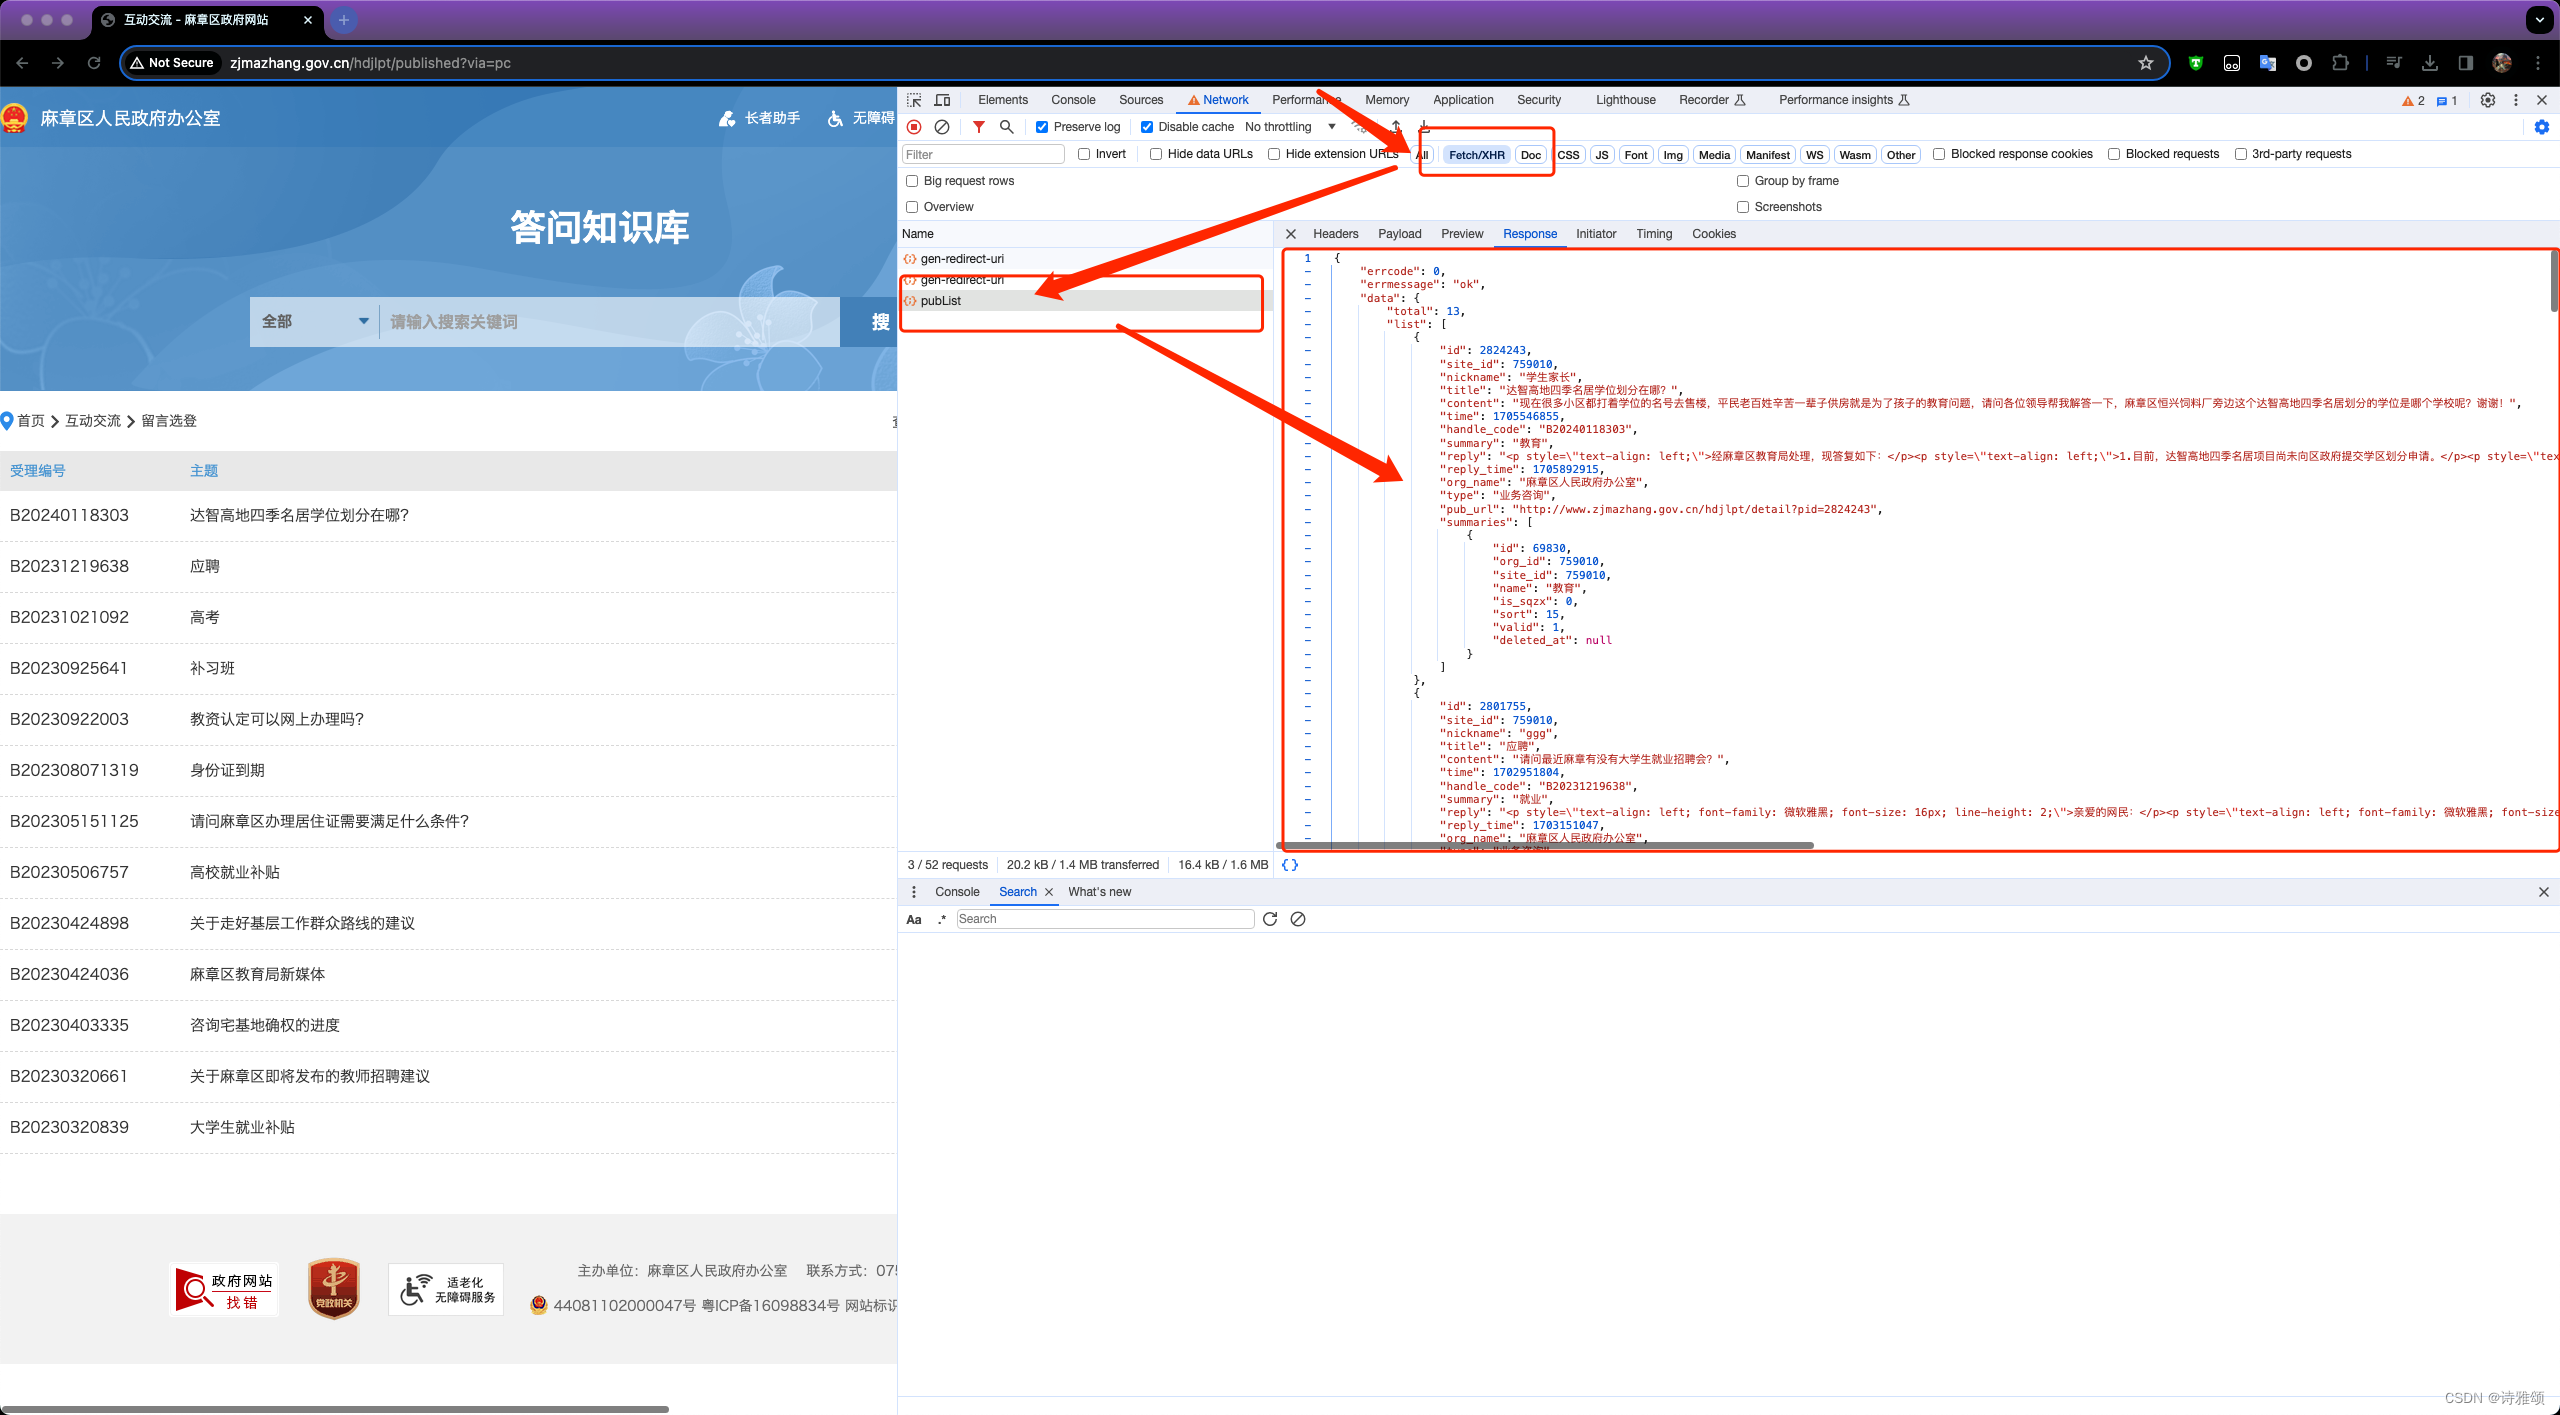
Task: Open the drawer Console tab
Action: [957, 892]
